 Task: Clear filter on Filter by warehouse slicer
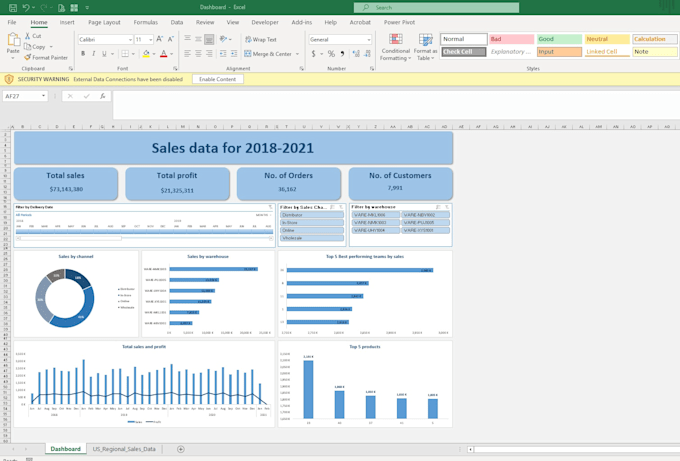tap(447, 207)
